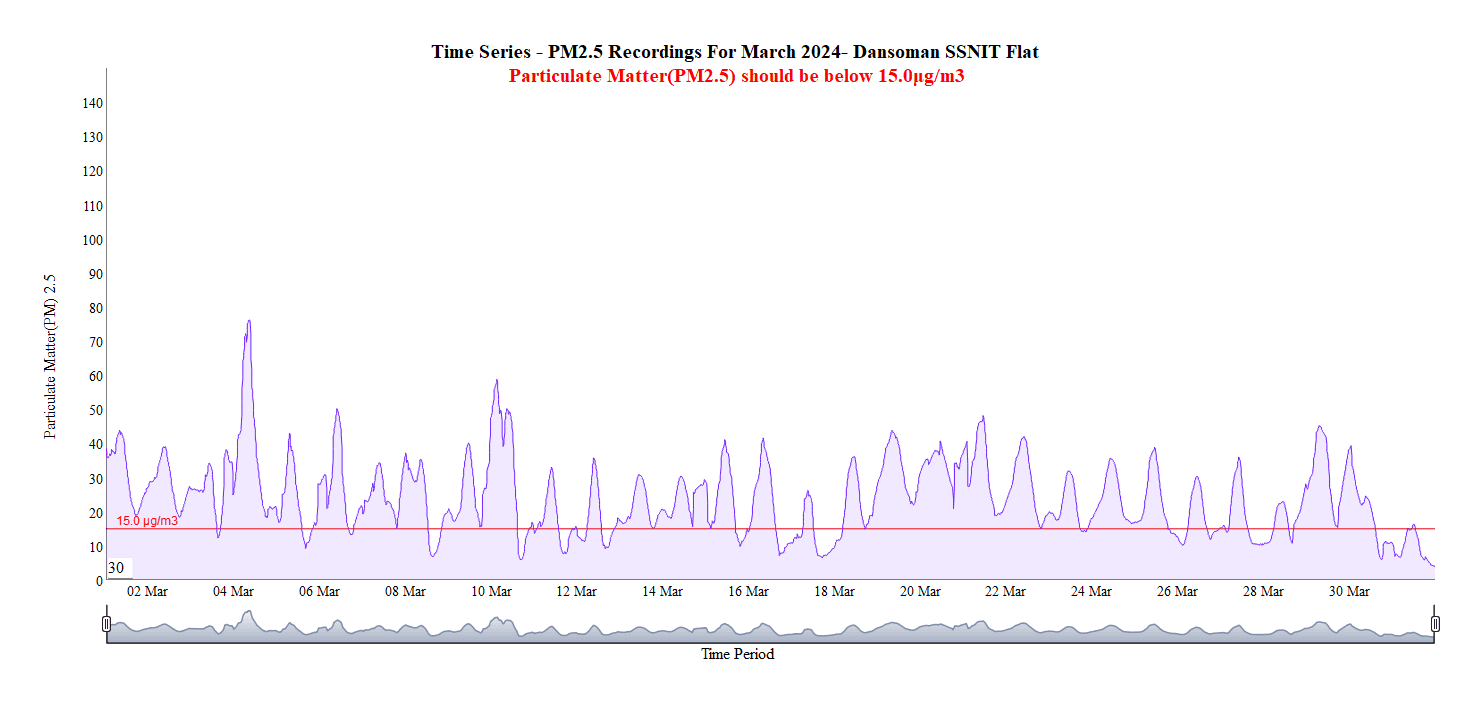Click the 100 value on the y-axis
The width and height of the screenshot is (1480, 702).
coord(92,240)
